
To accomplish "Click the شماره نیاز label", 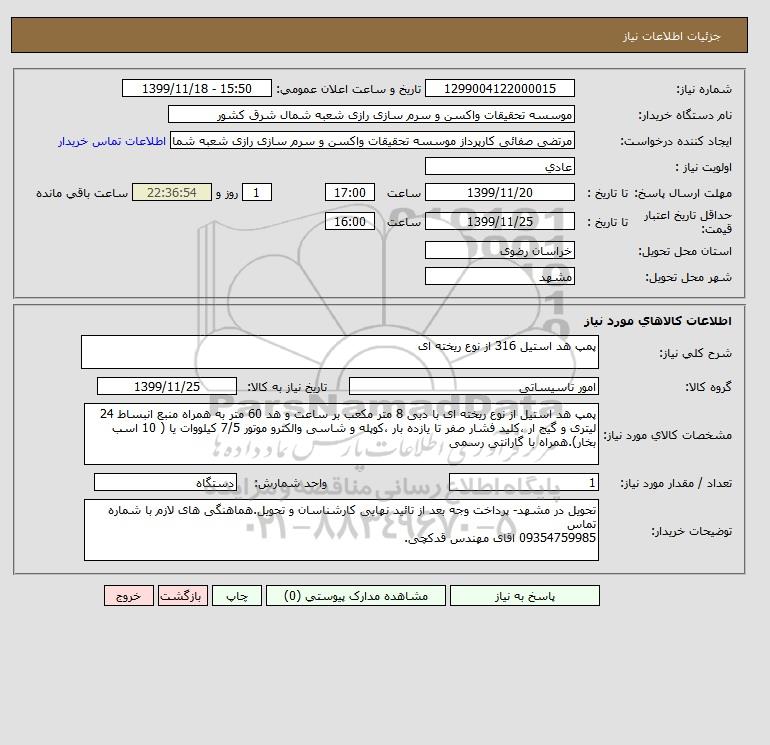I will 704,89.
